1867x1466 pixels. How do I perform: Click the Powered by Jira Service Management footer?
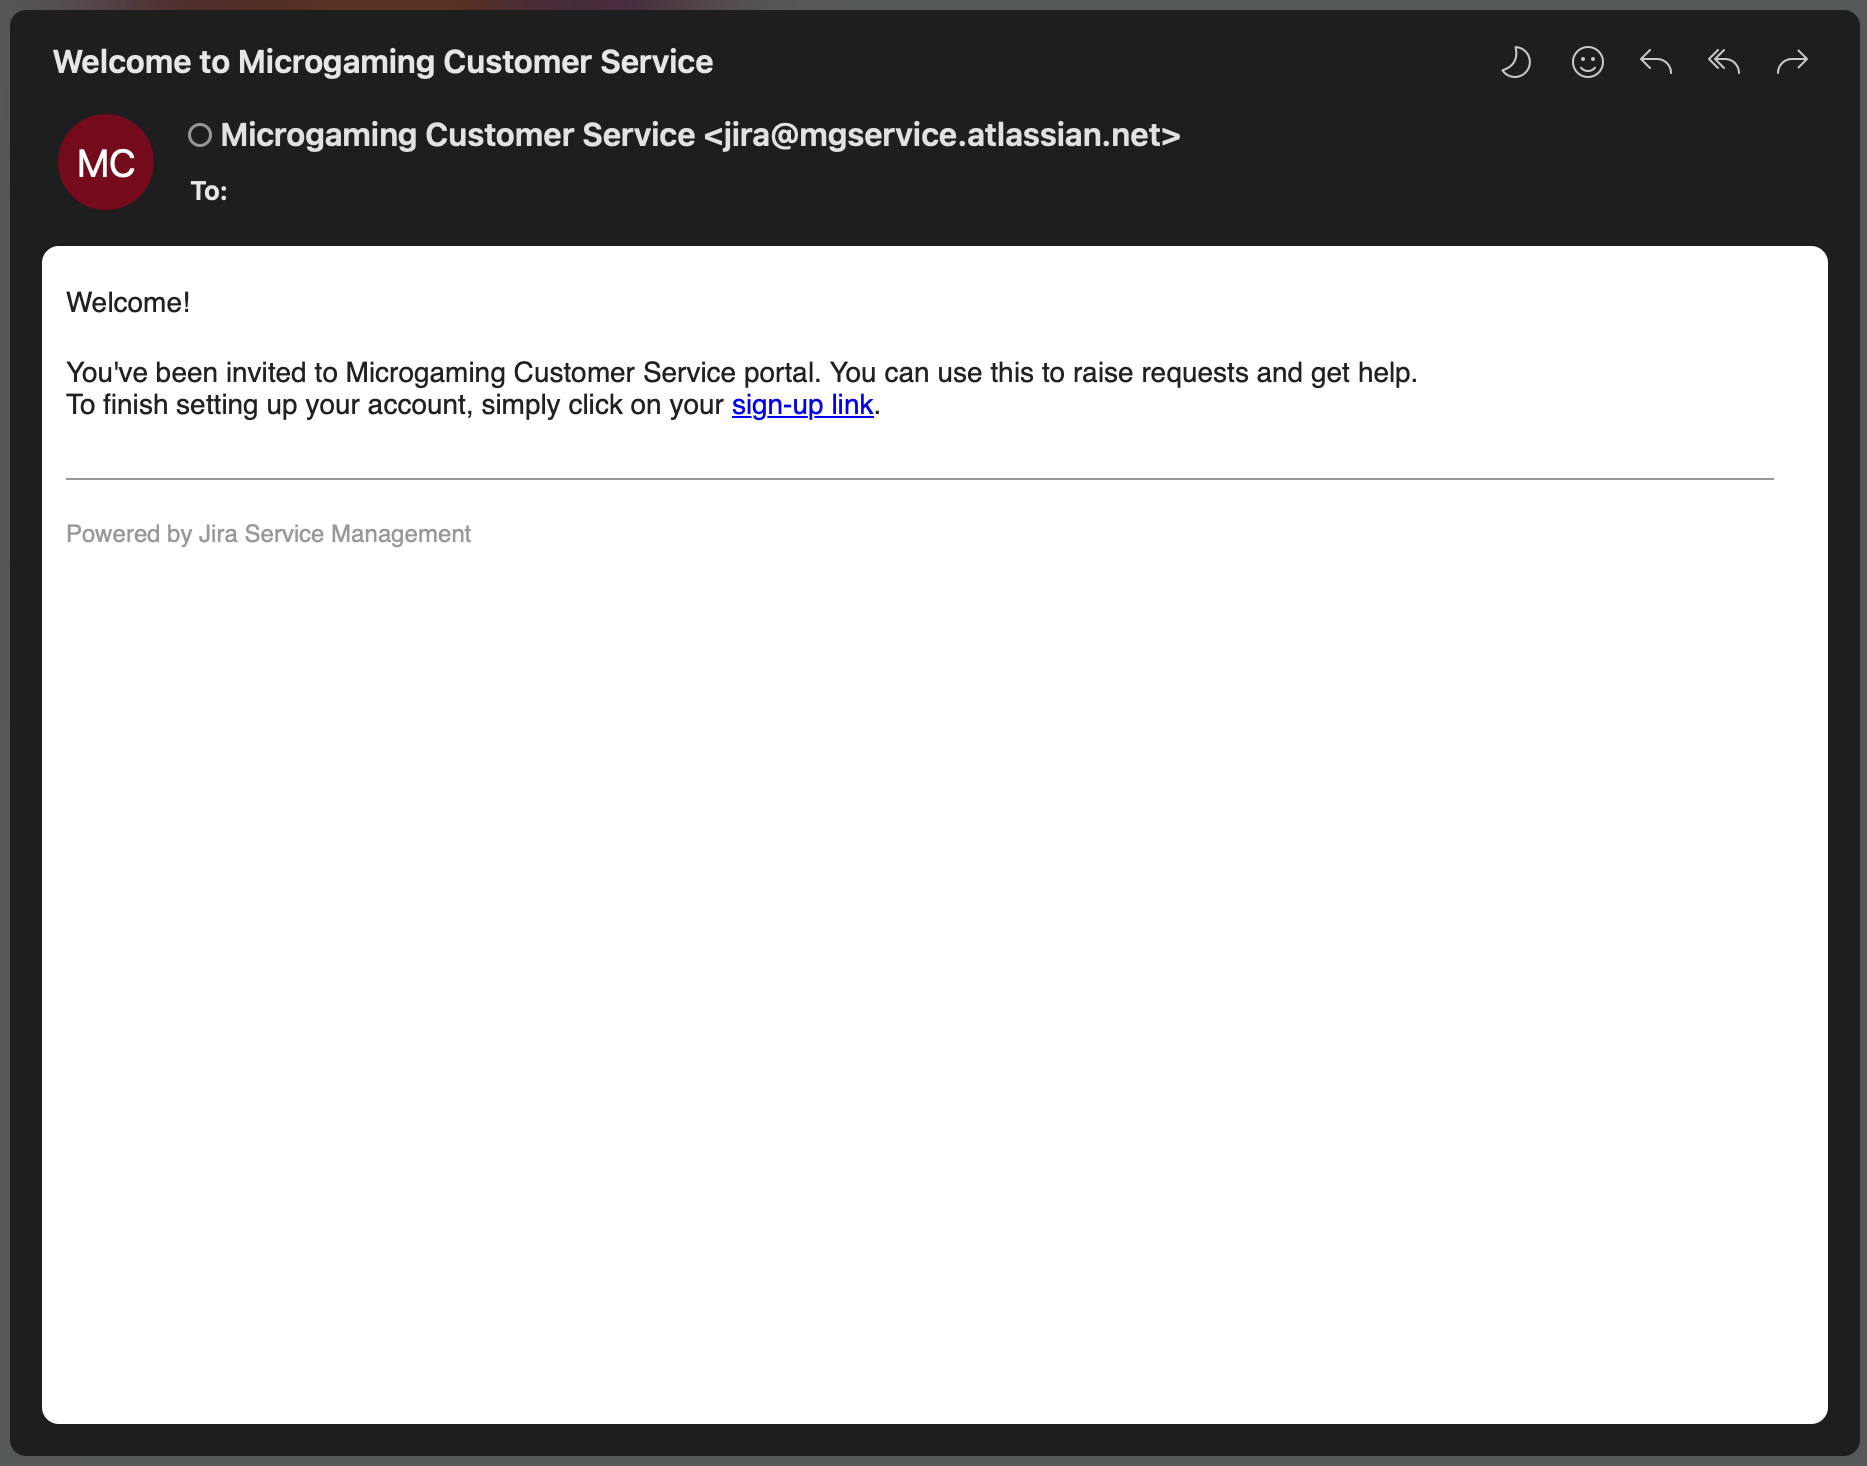268,534
